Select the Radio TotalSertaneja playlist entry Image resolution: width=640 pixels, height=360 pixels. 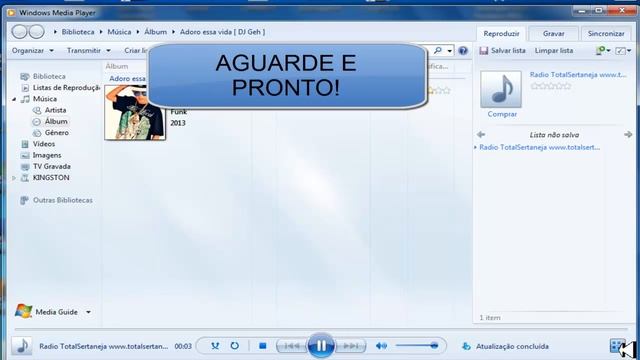(x=540, y=147)
